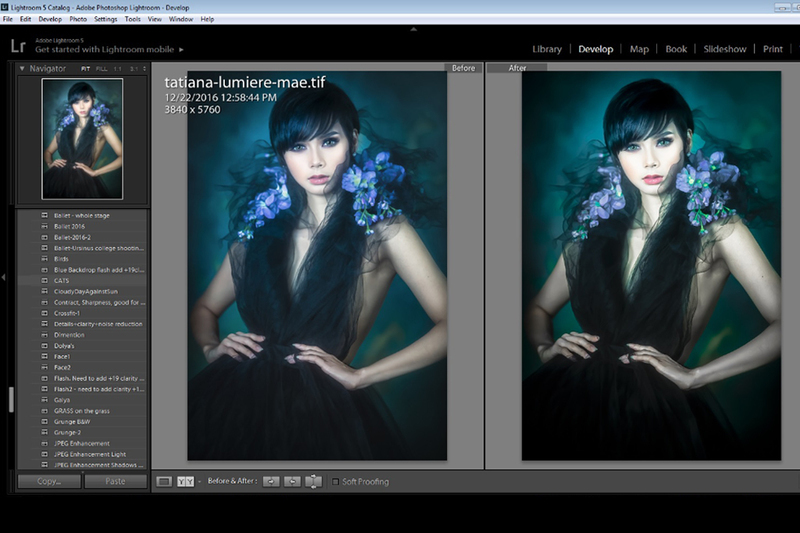Click the Before/After YY view icon

[185, 481]
